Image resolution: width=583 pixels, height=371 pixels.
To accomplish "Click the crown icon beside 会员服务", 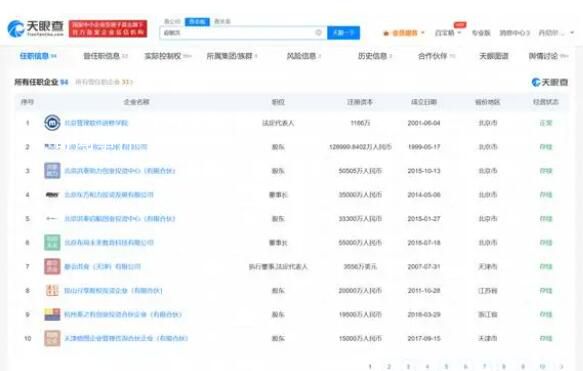I will (x=386, y=33).
